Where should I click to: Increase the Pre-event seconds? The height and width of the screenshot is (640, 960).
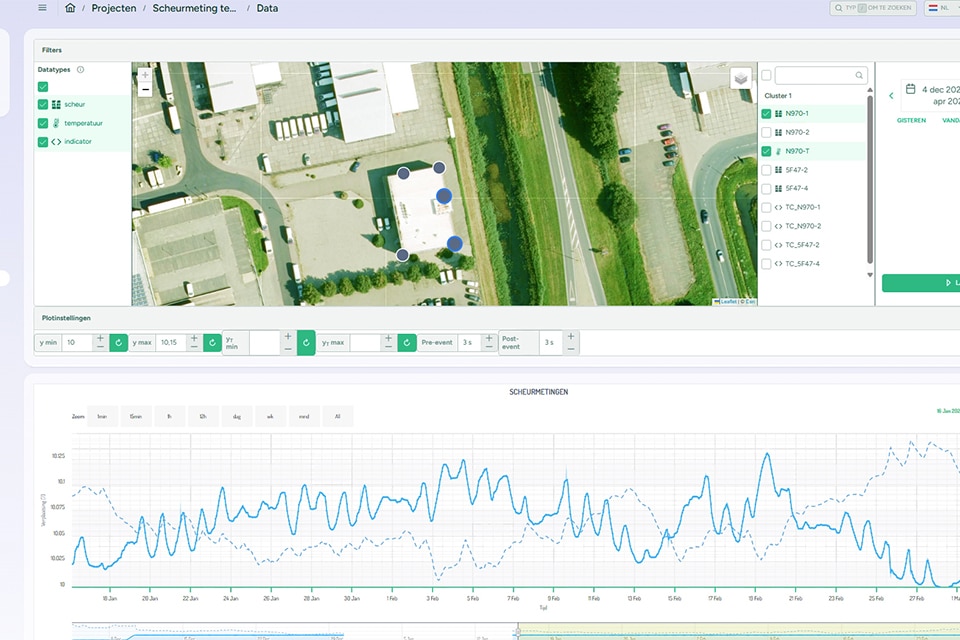pos(489,338)
